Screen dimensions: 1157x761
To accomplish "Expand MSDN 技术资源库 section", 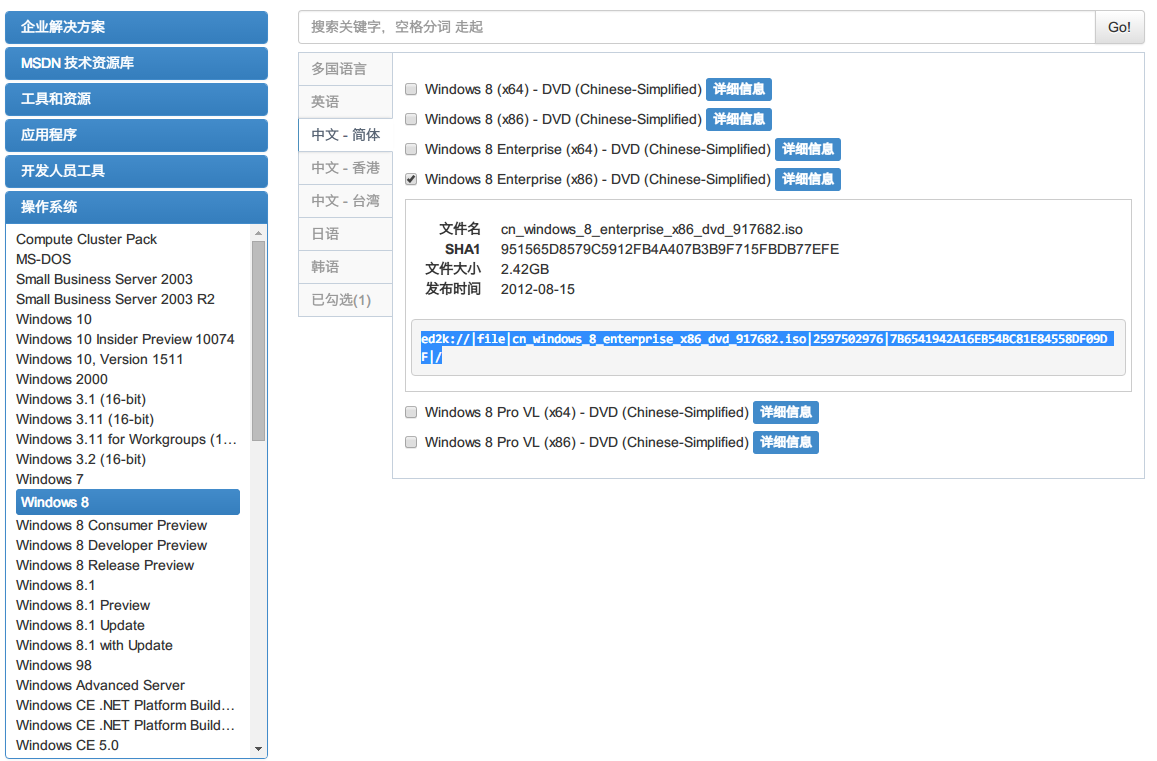I will click(x=137, y=63).
